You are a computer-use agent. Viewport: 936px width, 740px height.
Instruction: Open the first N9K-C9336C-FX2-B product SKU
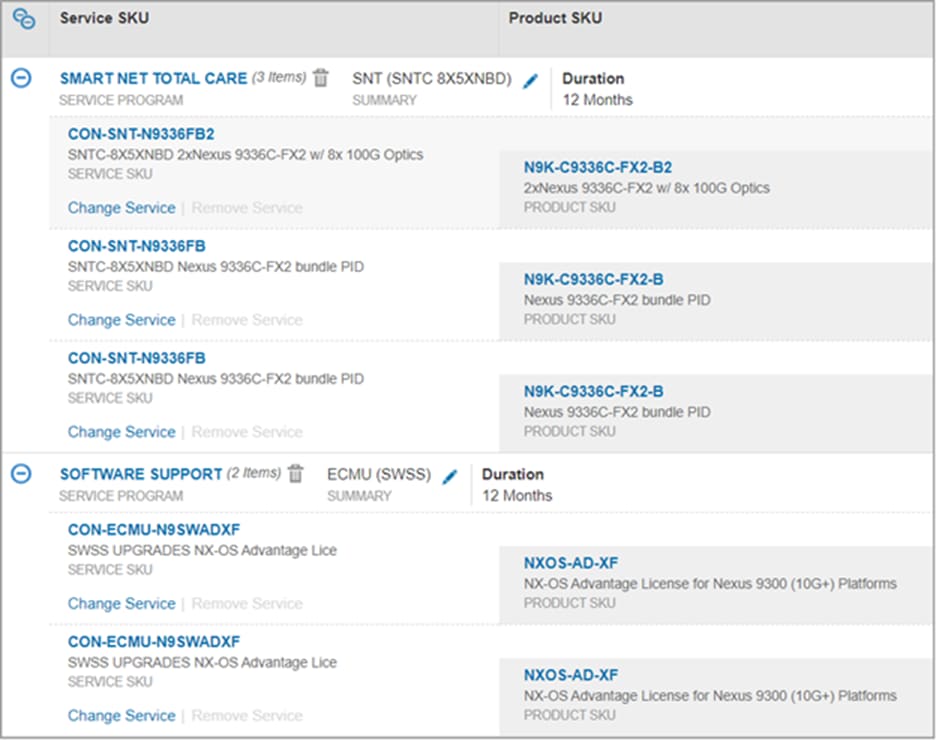point(593,279)
